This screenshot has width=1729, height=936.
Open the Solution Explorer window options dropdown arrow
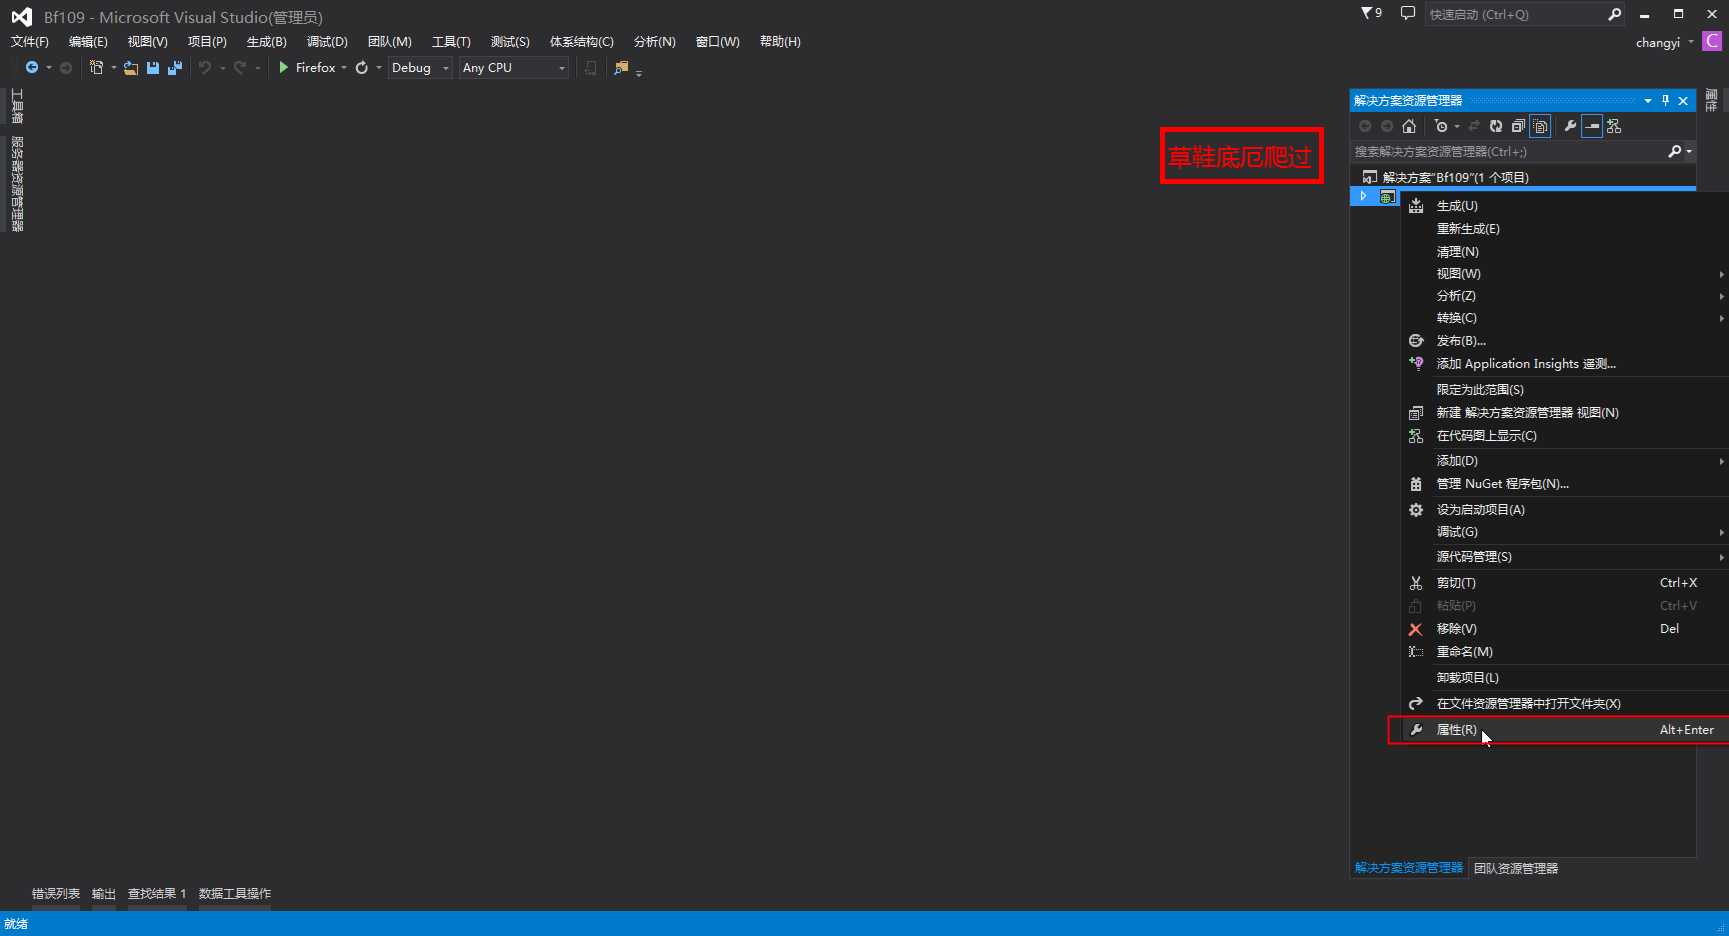click(x=1648, y=100)
